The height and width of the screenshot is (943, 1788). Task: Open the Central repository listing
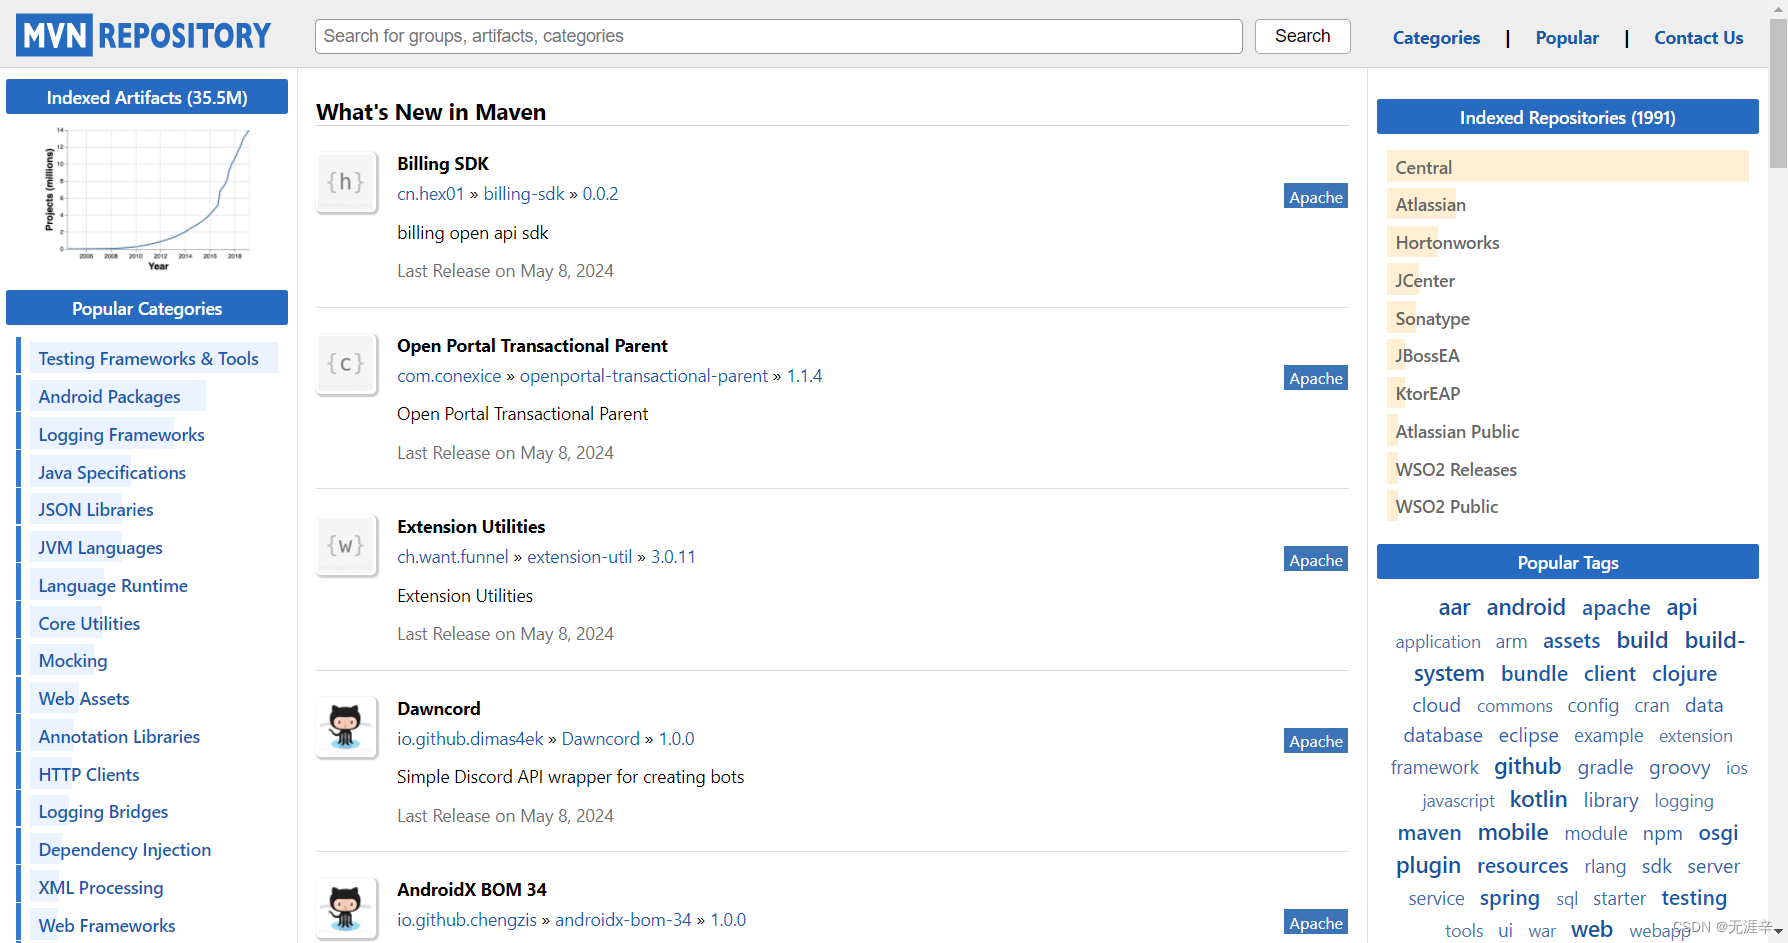[x=1424, y=166]
